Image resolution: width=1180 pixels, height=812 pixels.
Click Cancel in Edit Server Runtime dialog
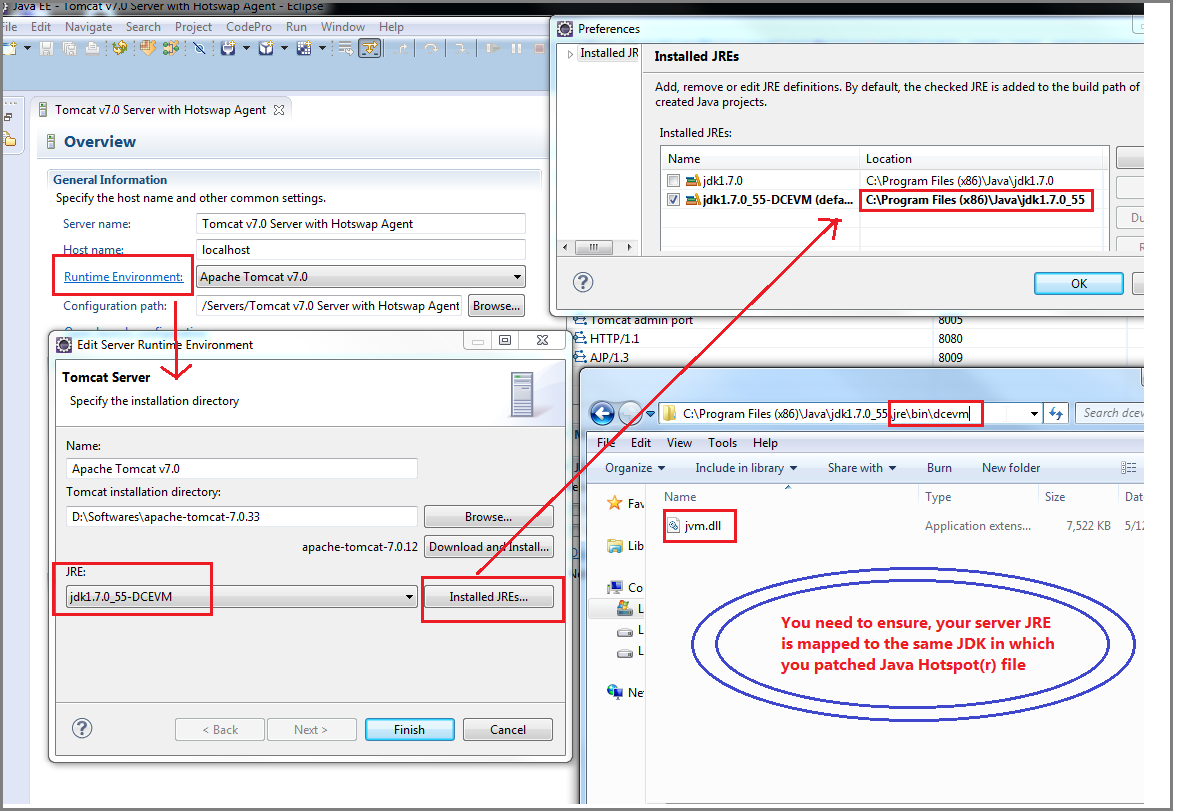tap(508, 729)
